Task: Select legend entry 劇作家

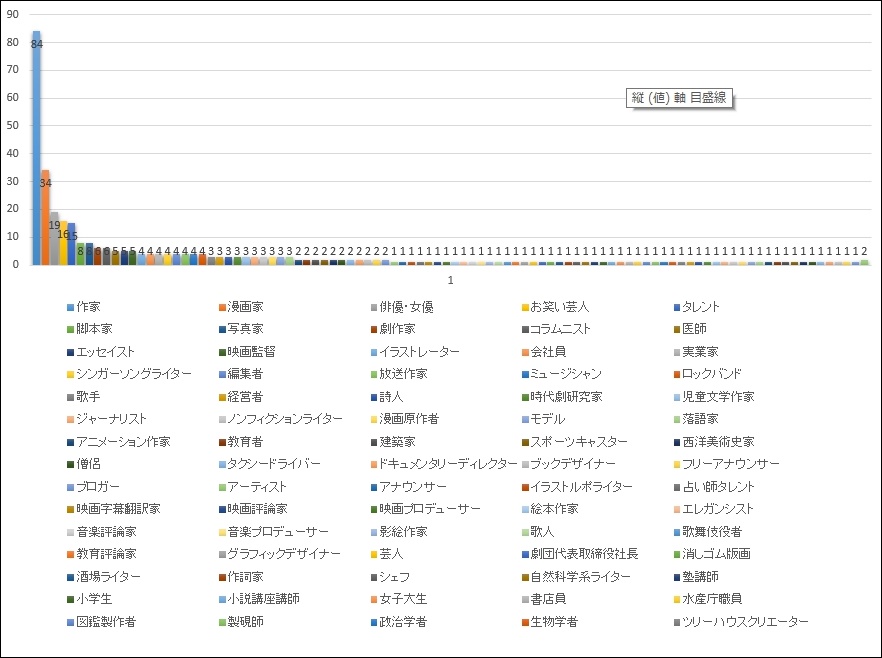Action: (393, 329)
